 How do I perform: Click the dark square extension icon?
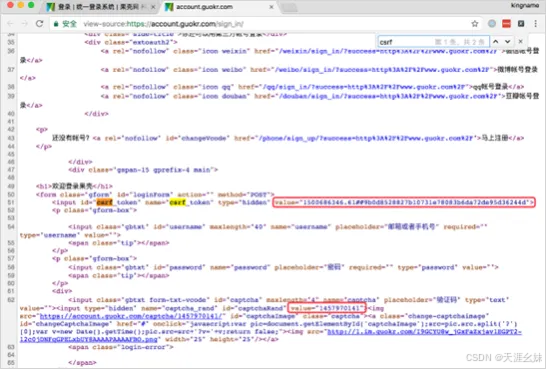point(521,24)
